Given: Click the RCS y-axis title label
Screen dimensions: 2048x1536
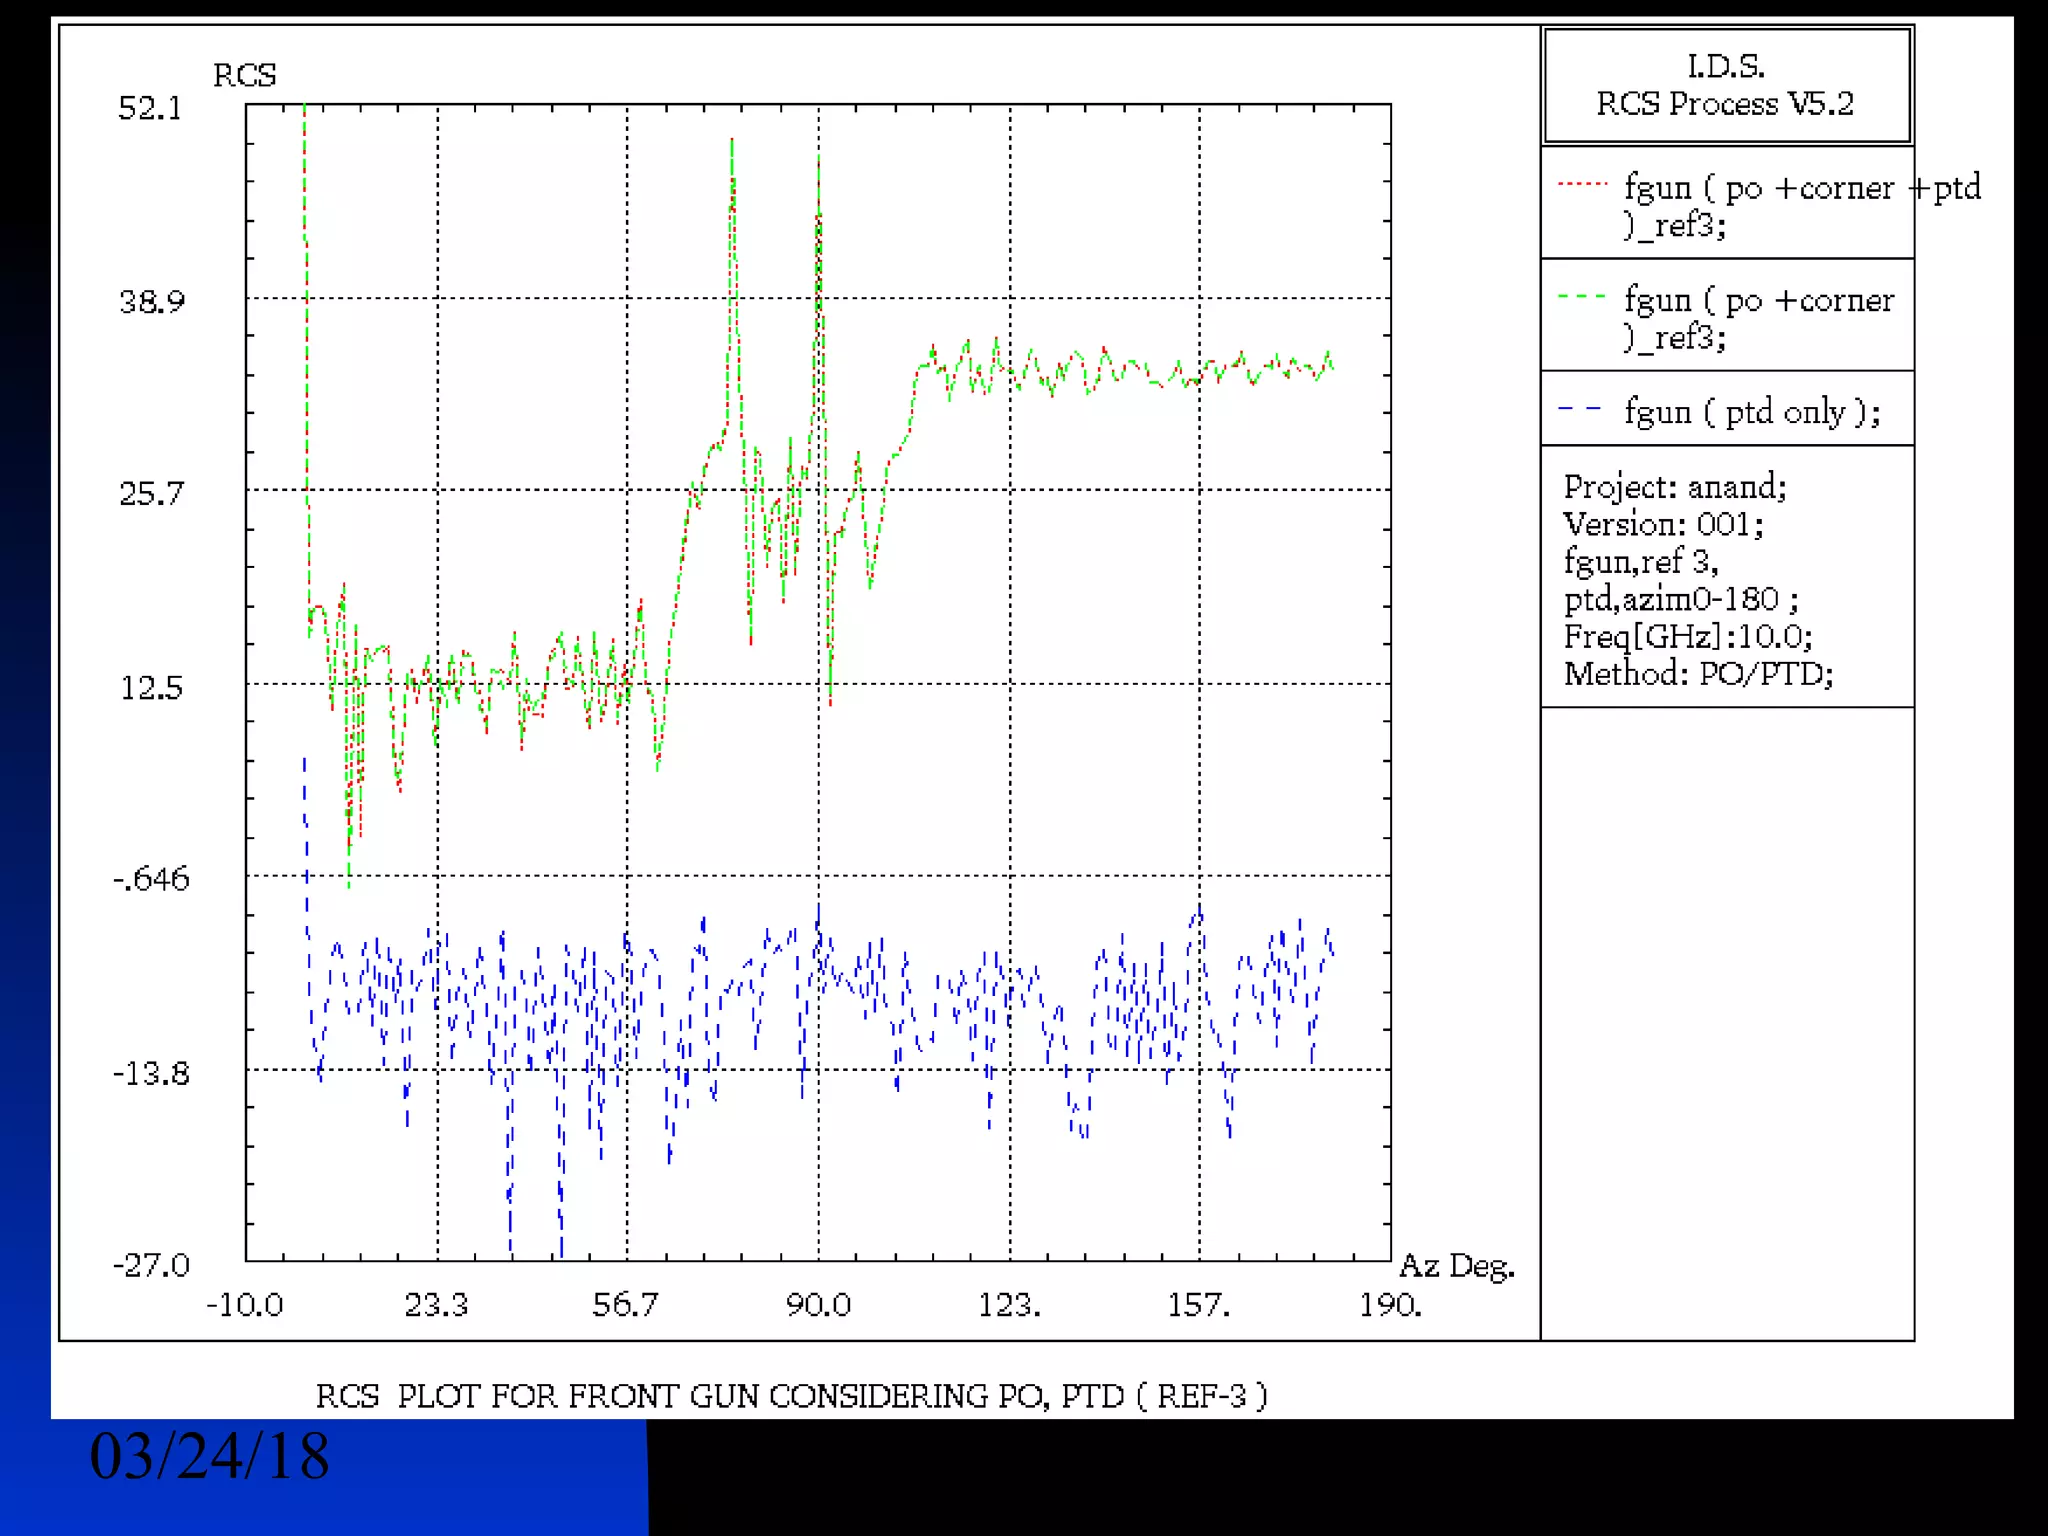Looking at the screenshot, I should [x=244, y=76].
